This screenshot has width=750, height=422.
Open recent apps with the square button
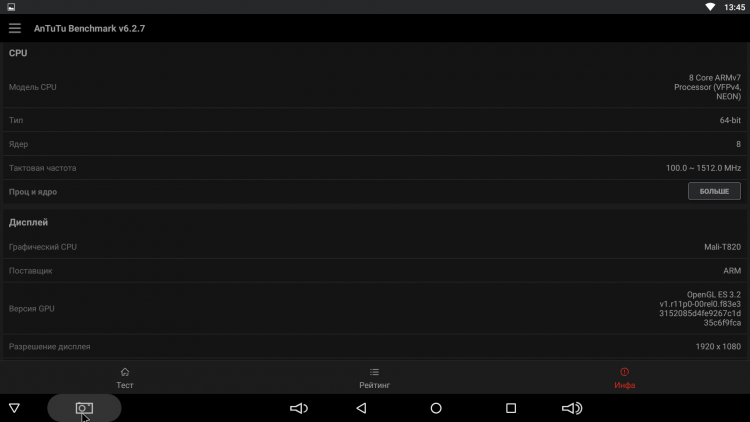click(x=511, y=408)
